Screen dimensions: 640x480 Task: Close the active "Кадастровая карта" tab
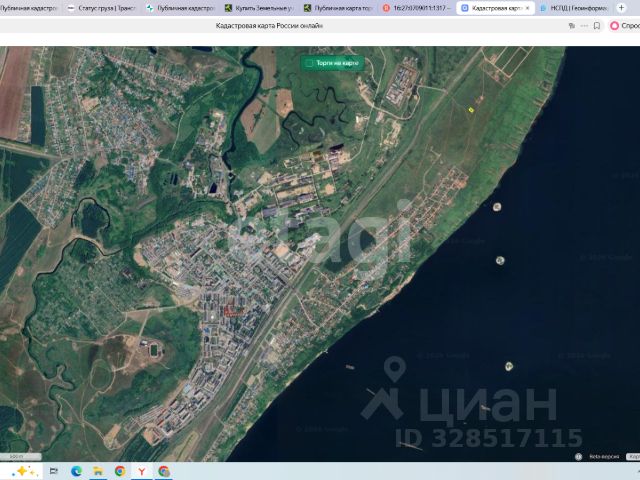(527, 8)
